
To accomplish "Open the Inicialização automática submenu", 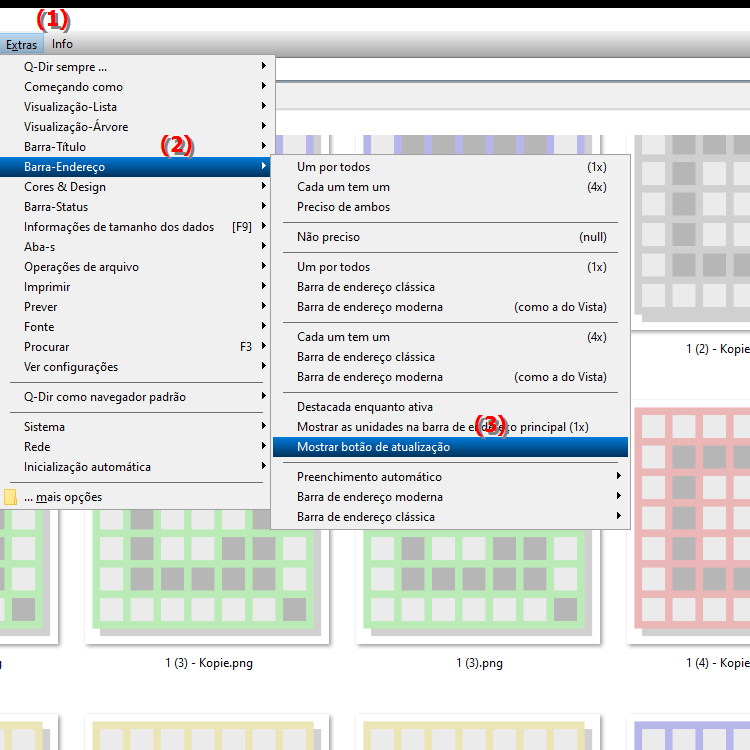I will click(x=136, y=467).
